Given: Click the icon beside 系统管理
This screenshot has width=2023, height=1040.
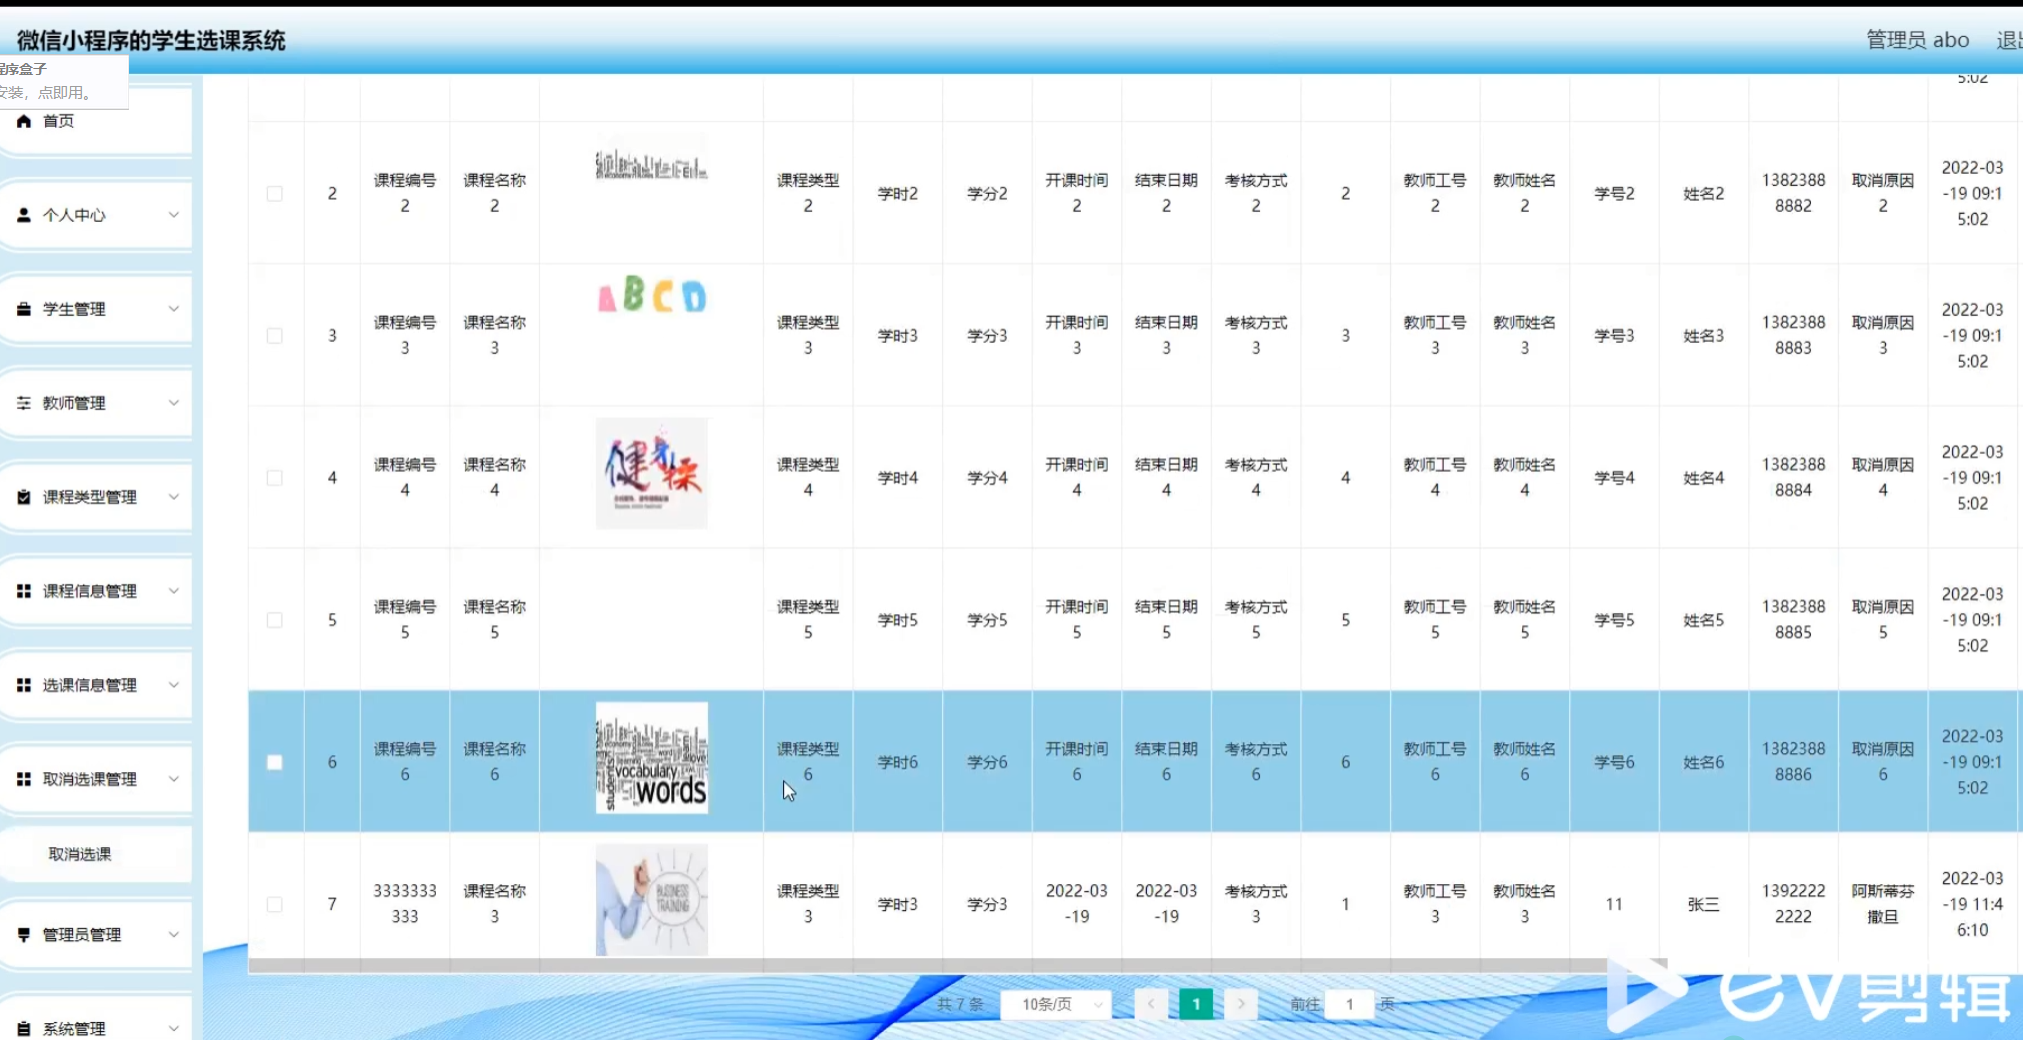Looking at the screenshot, I should tap(24, 1028).
